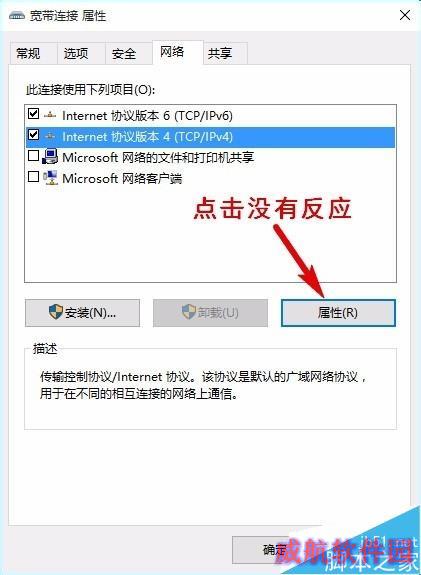The height and width of the screenshot is (575, 421).
Task: Click the network protocol icon next to IPv6
Action: click(50, 116)
